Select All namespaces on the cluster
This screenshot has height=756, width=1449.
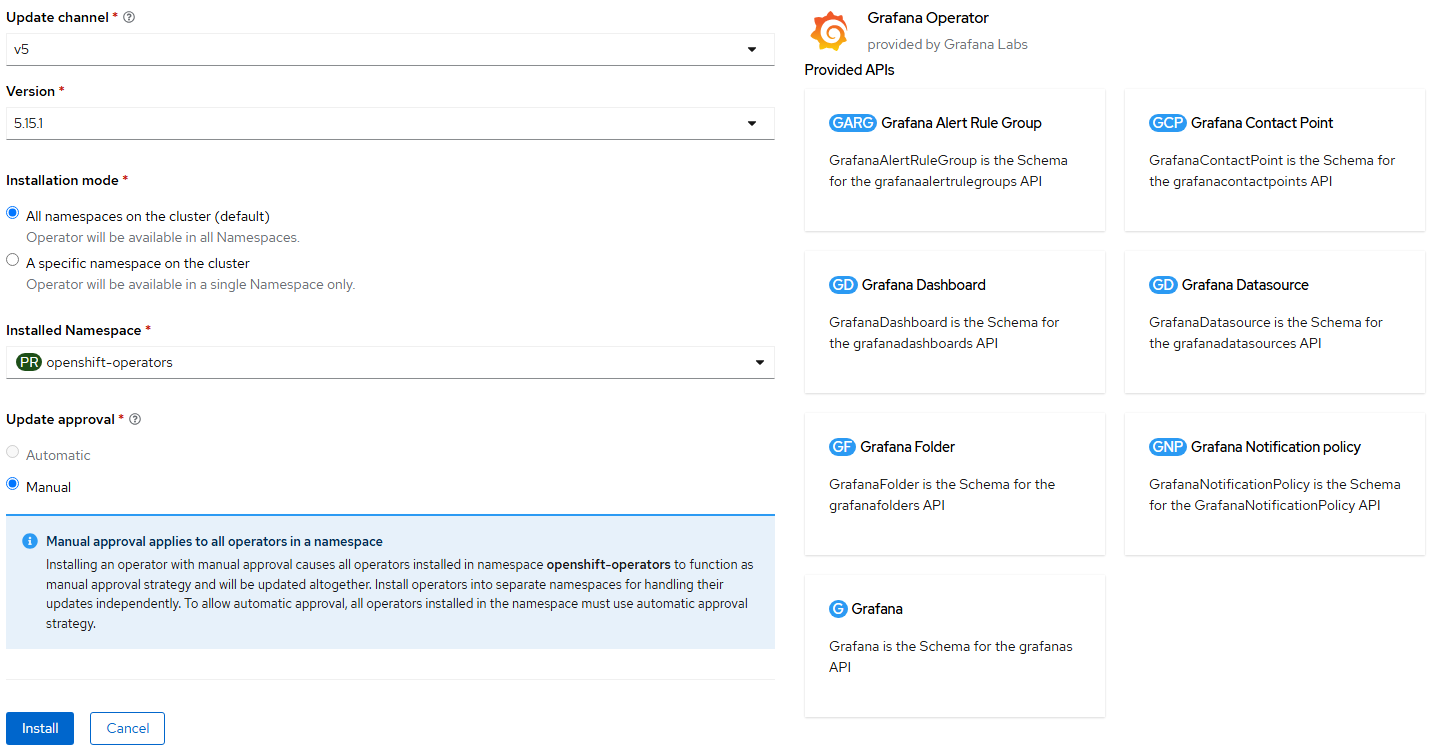tap(12, 212)
